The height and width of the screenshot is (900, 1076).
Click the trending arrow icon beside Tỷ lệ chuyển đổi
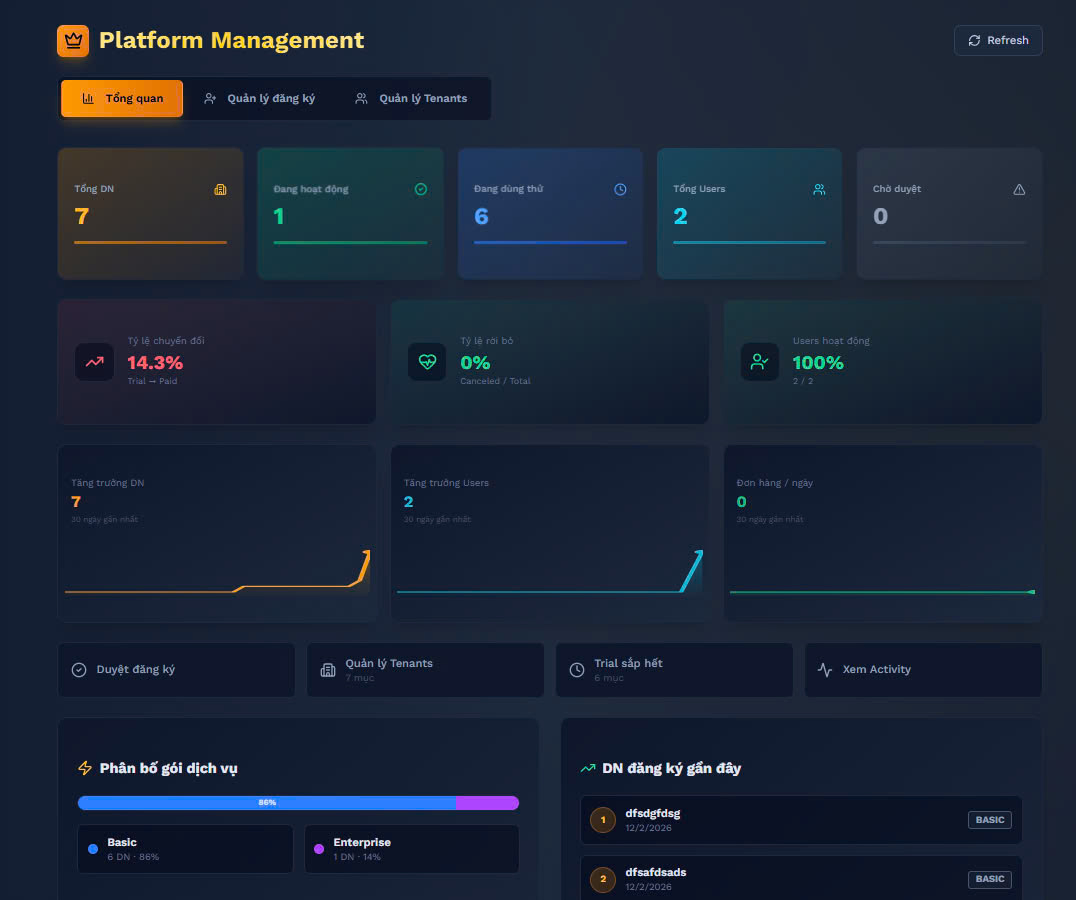coord(94,362)
